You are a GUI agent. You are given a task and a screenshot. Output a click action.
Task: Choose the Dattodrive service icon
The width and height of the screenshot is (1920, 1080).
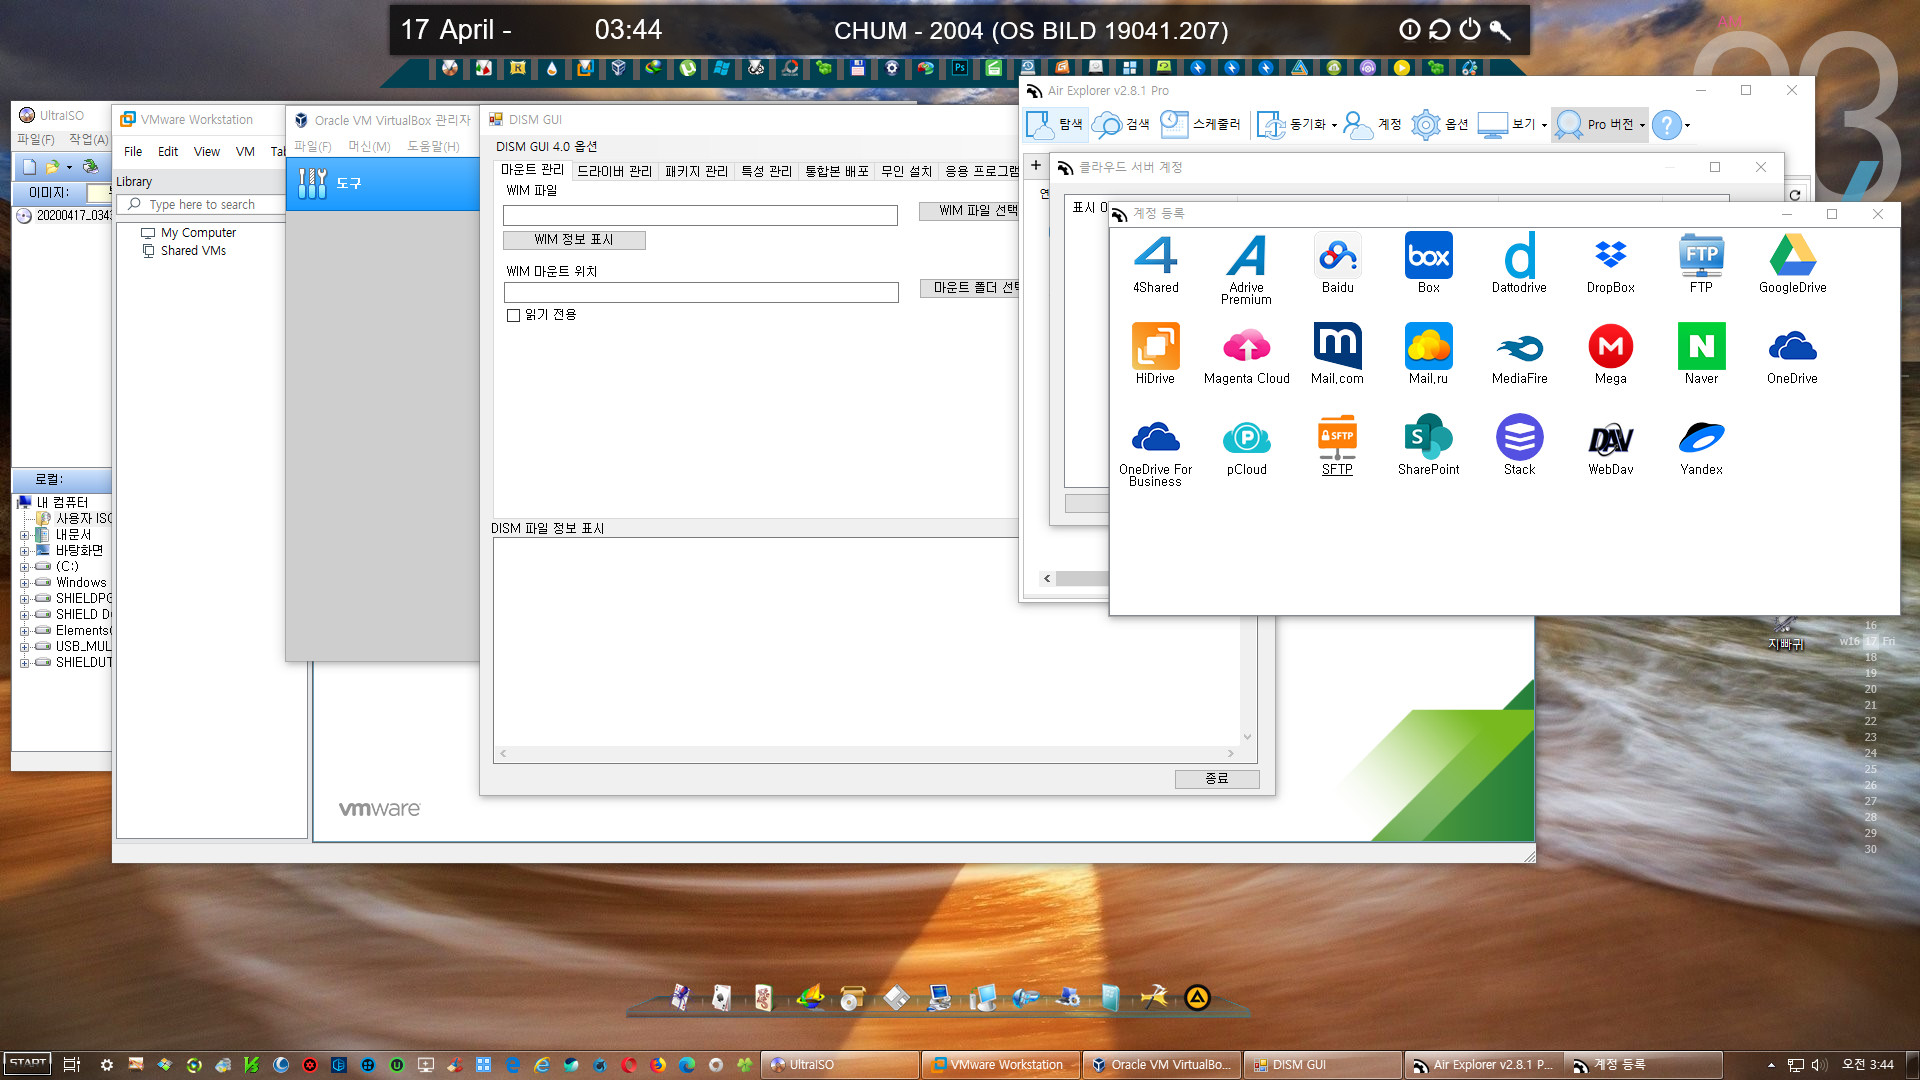point(1519,264)
